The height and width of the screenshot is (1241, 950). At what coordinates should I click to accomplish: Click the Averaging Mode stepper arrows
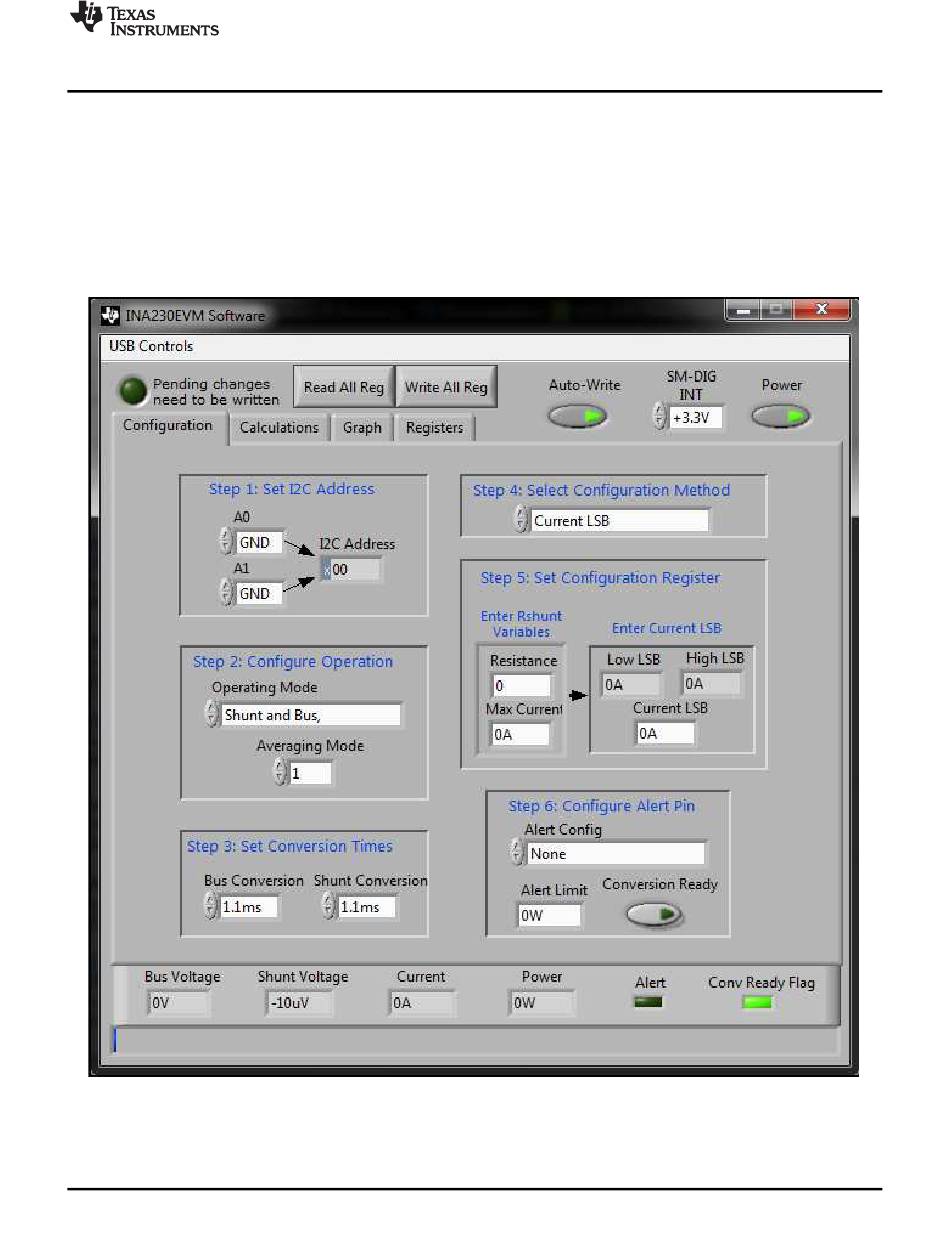(x=280, y=773)
